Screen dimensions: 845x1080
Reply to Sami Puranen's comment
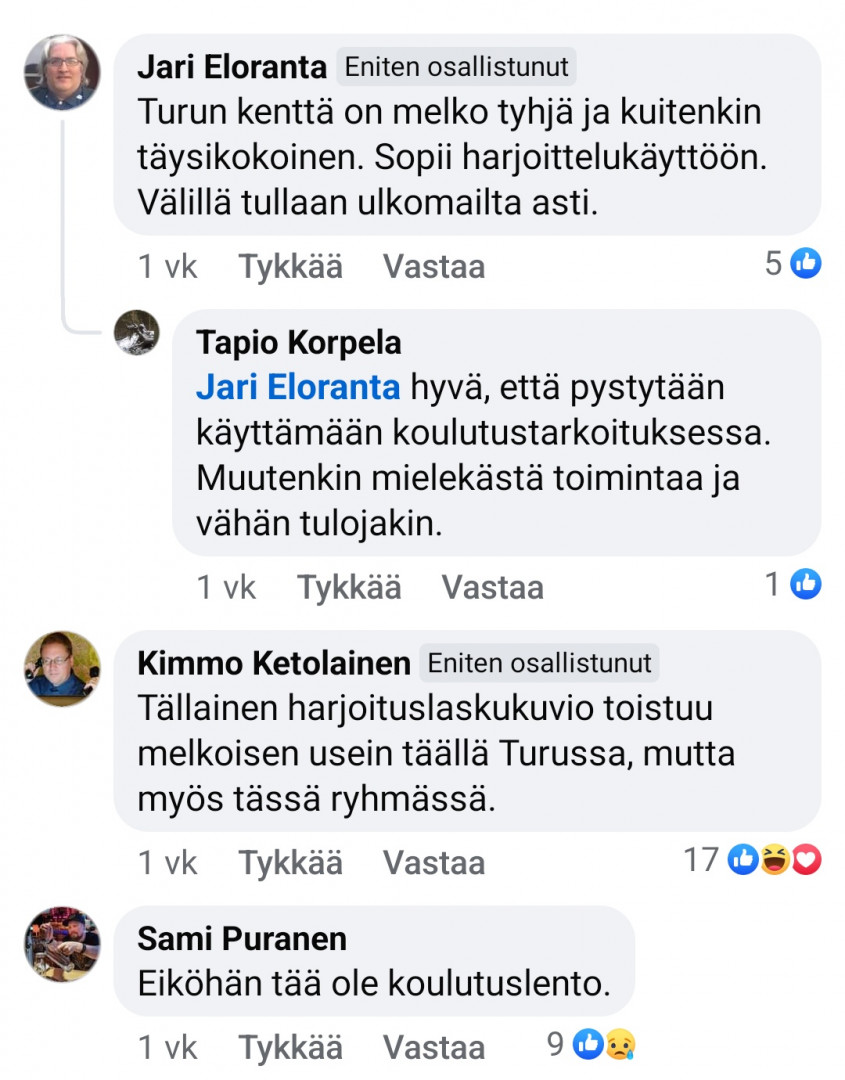click(434, 1048)
